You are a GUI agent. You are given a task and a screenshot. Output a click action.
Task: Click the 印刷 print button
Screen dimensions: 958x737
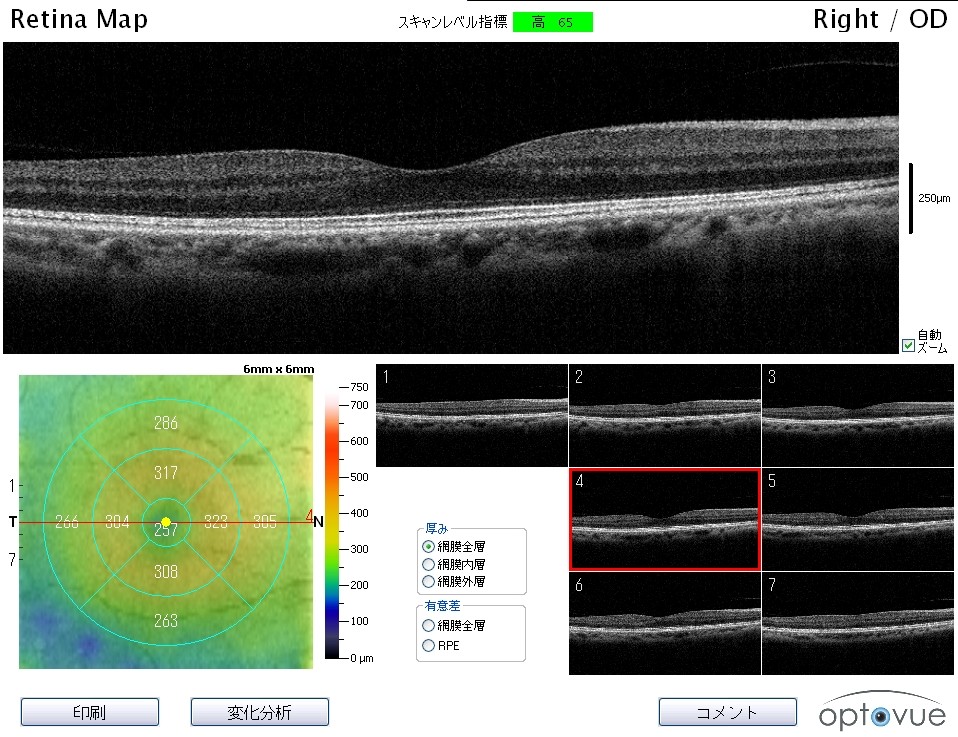click(x=90, y=712)
